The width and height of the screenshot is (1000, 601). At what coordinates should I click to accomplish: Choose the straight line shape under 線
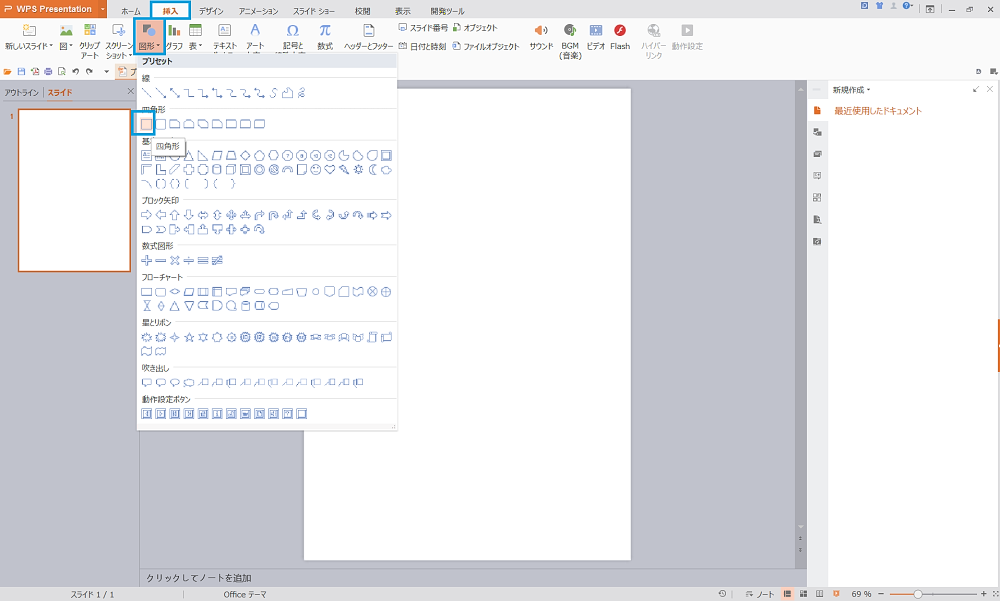147,93
